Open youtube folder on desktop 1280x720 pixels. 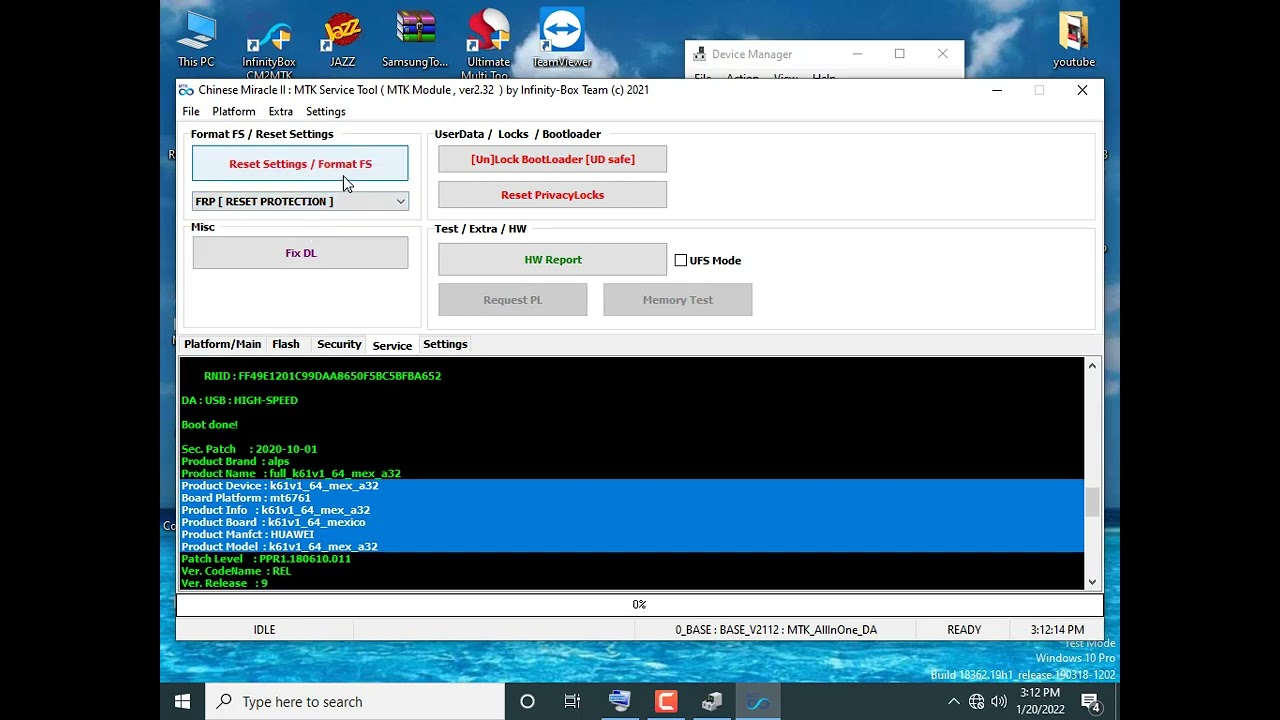[x=1074, y=38]
